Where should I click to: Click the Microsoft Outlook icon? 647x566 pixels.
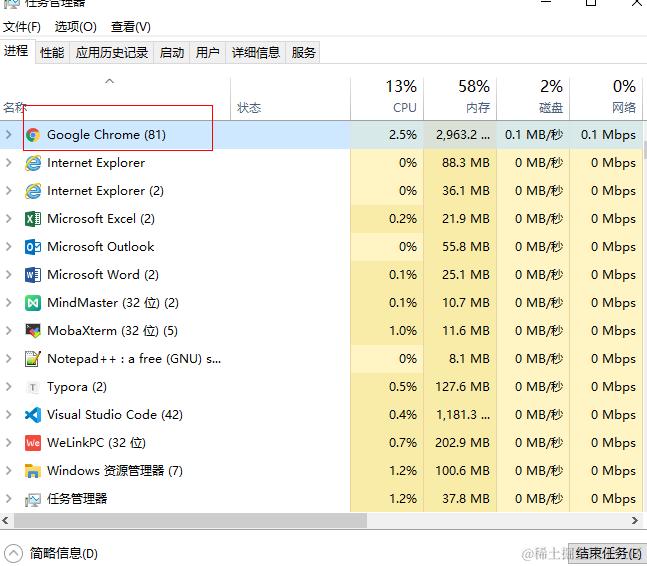pos(33,247)
